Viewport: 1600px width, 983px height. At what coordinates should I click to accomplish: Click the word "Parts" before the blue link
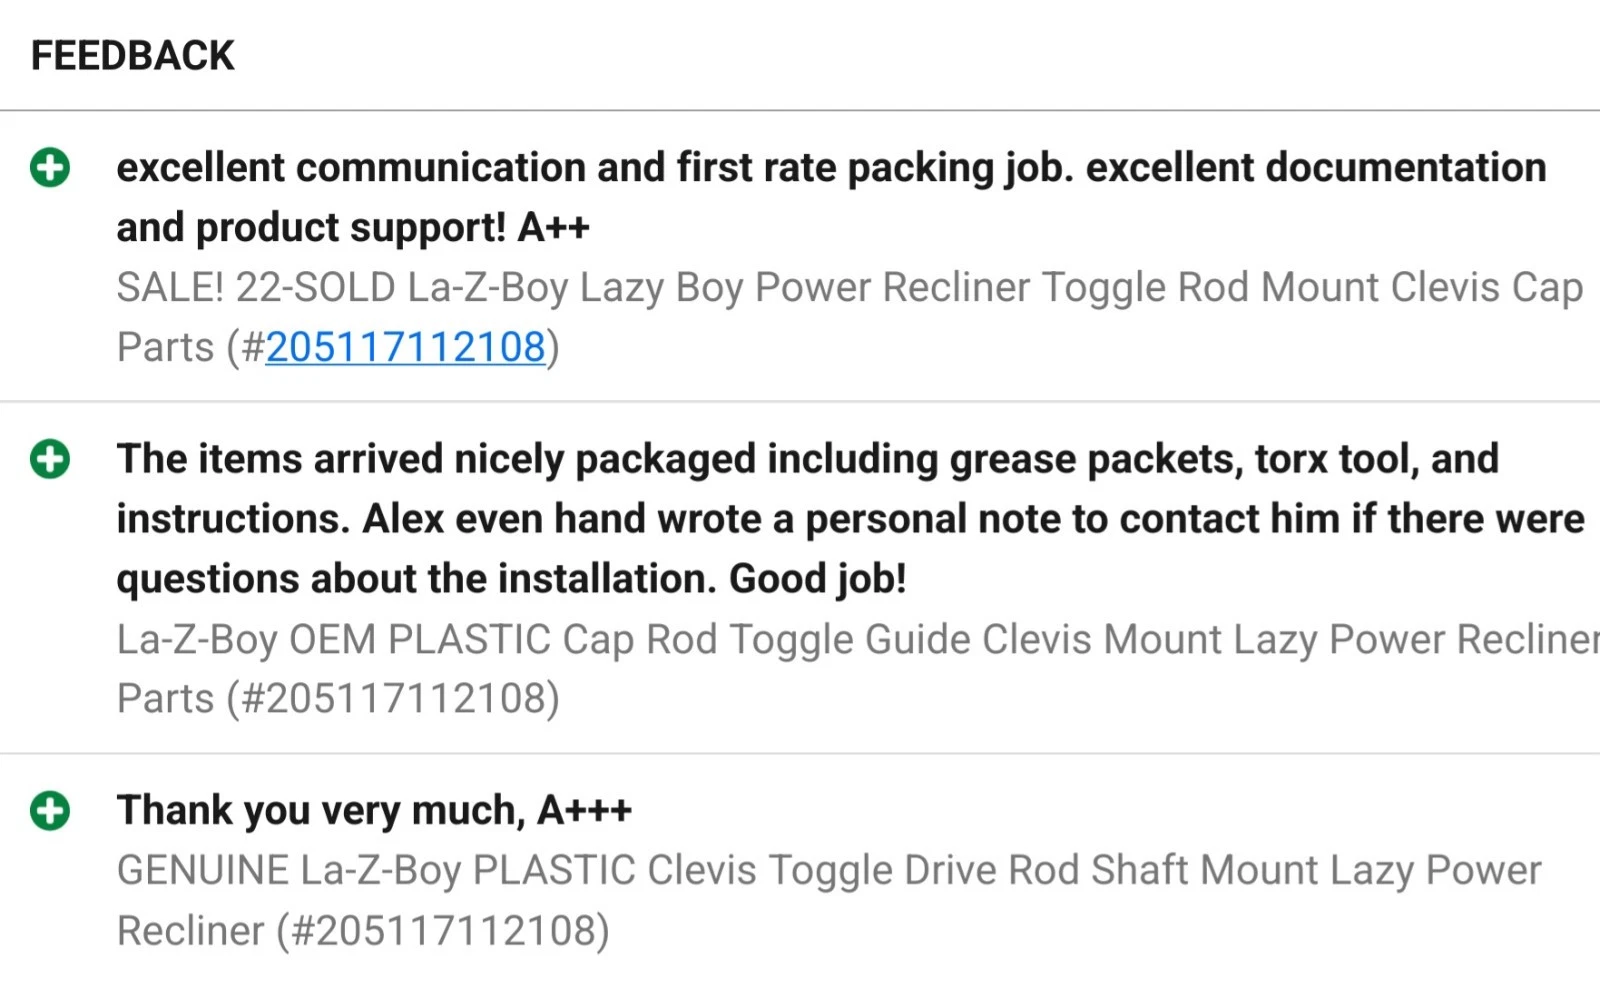click(165, 348)
